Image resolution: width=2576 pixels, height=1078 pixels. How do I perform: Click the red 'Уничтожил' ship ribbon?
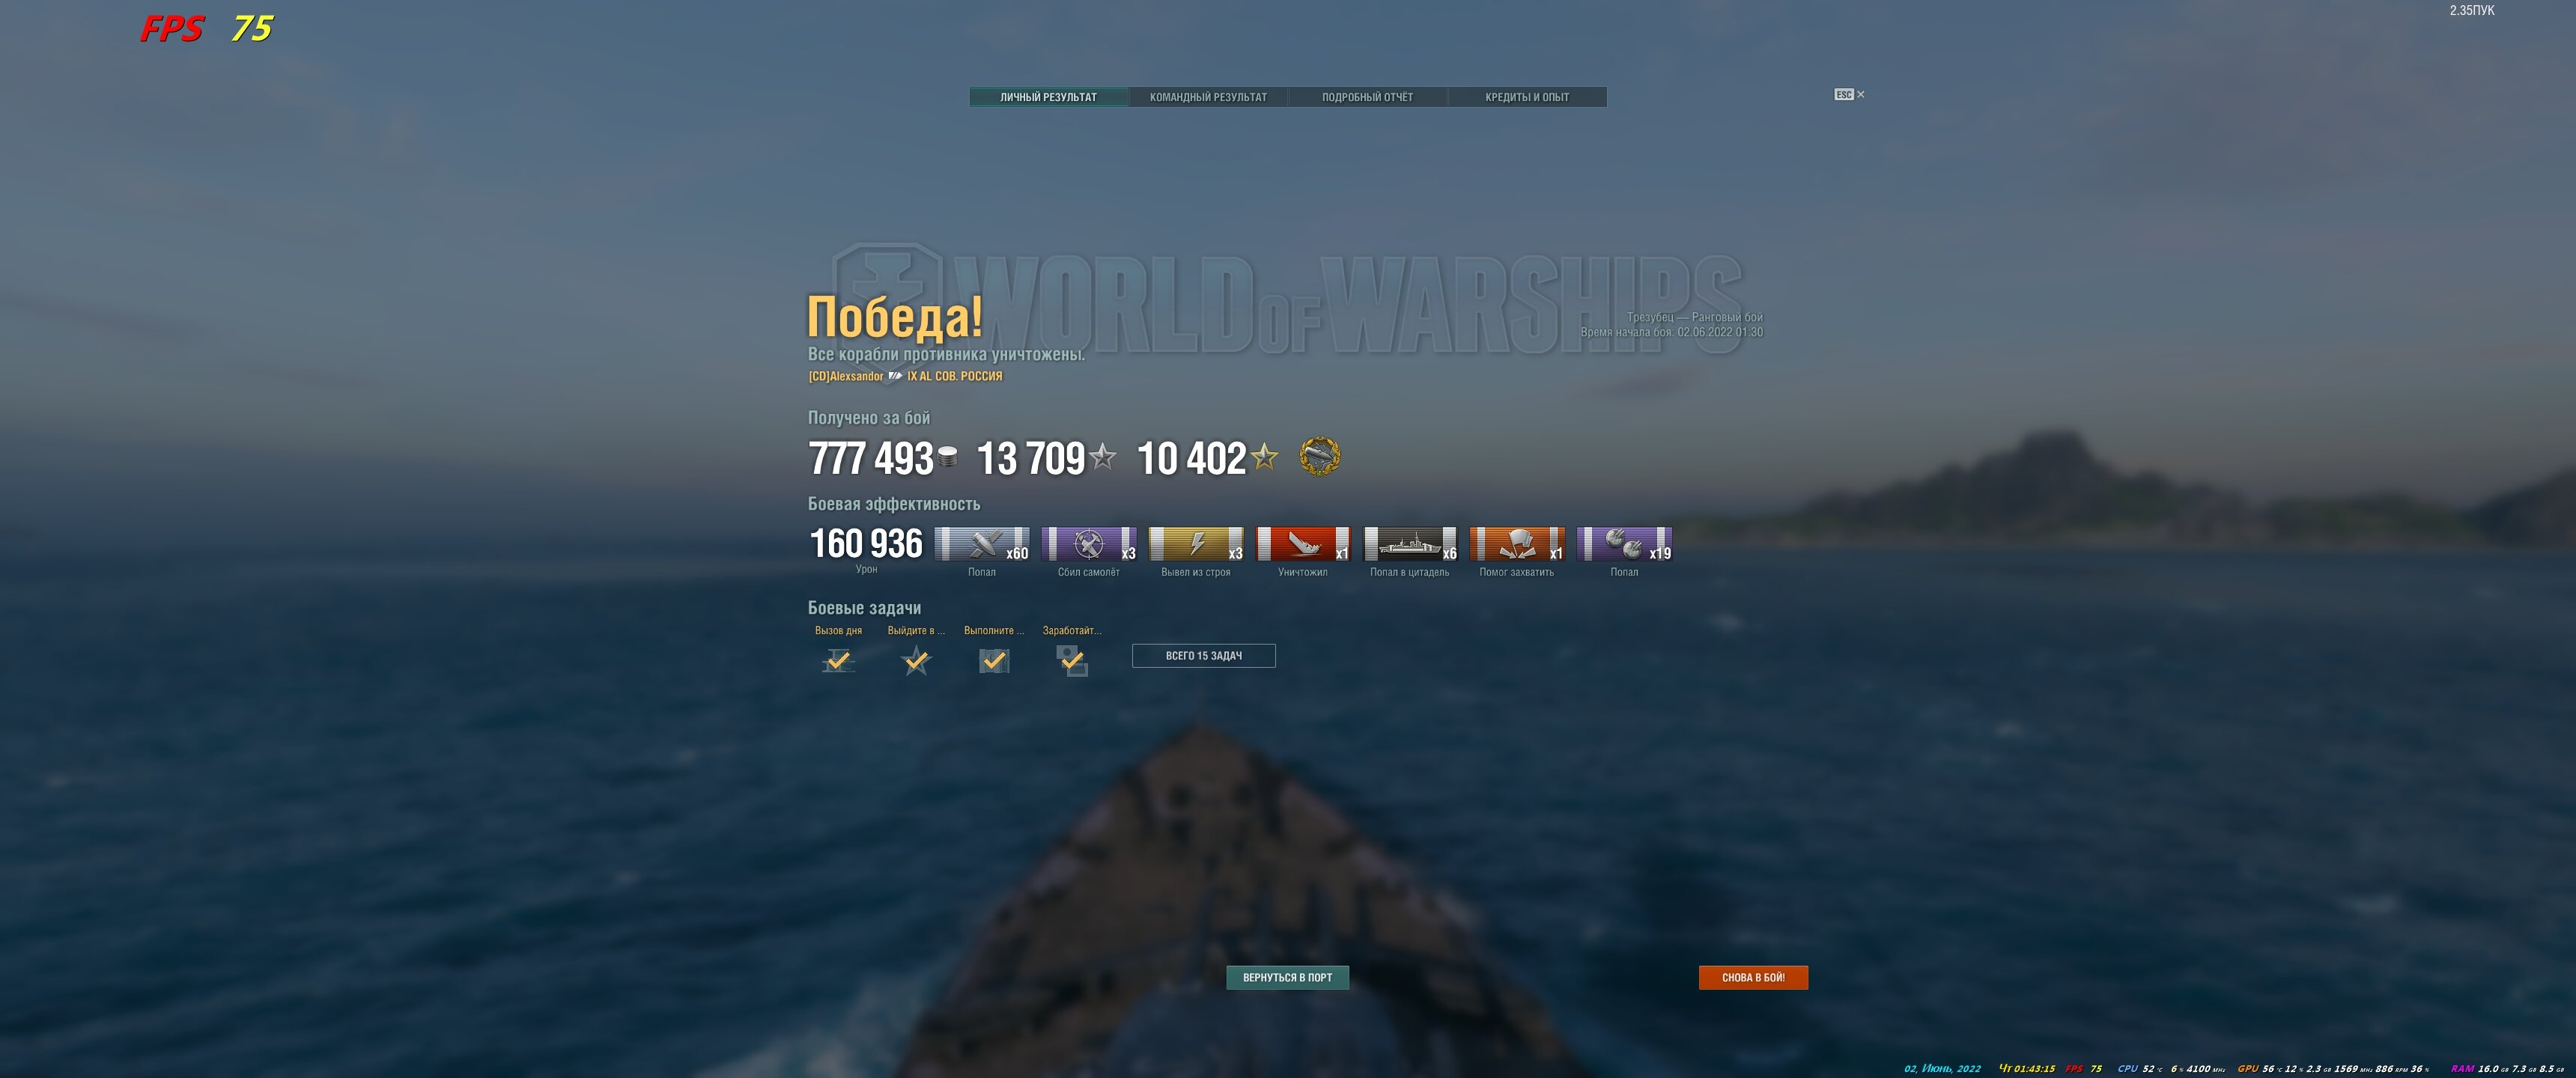point(1303,544)
